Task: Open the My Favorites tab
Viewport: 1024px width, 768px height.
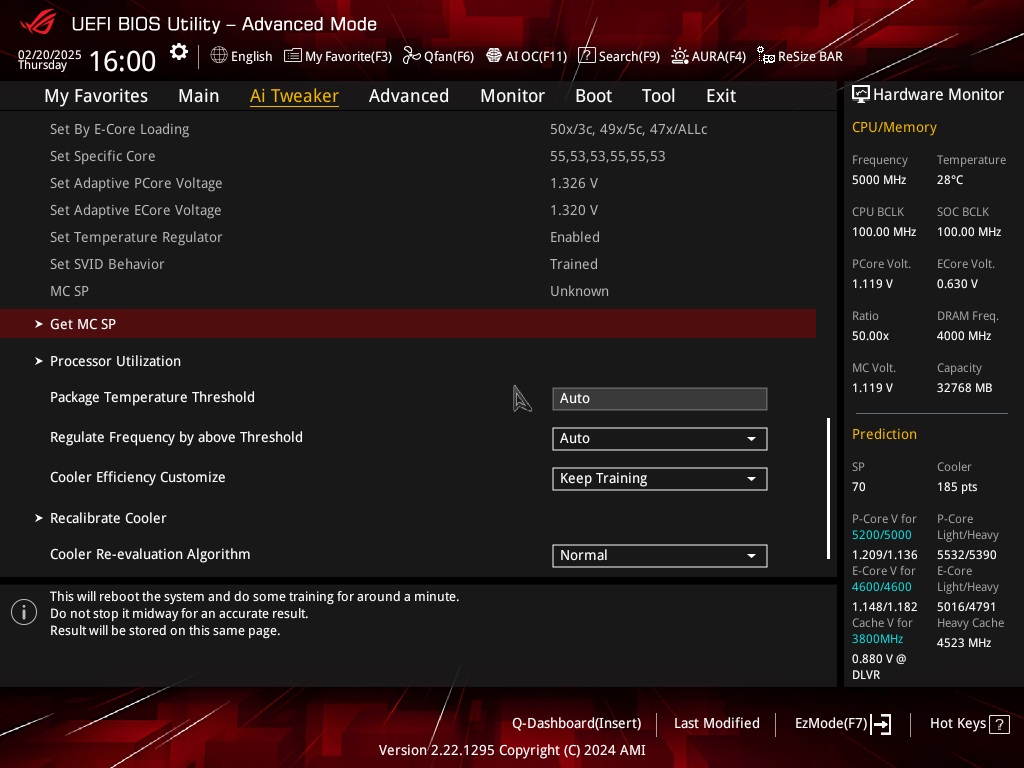Action: (96, 95)
